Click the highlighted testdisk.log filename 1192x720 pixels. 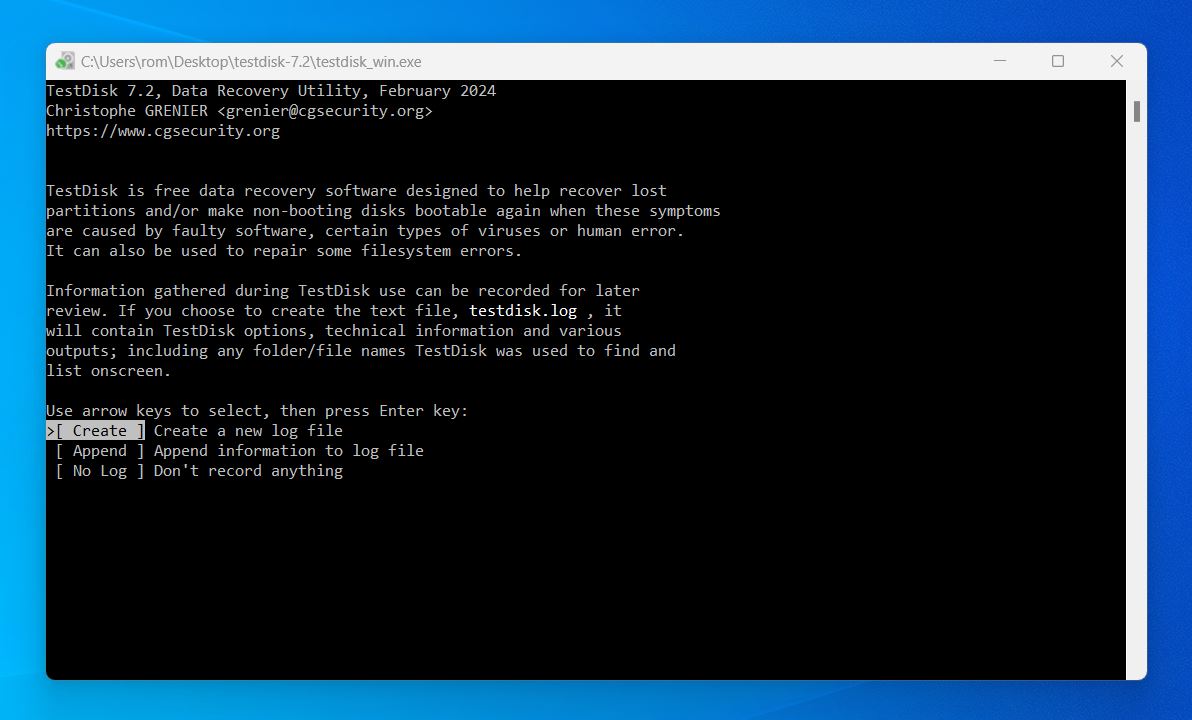tap(523, 311)
